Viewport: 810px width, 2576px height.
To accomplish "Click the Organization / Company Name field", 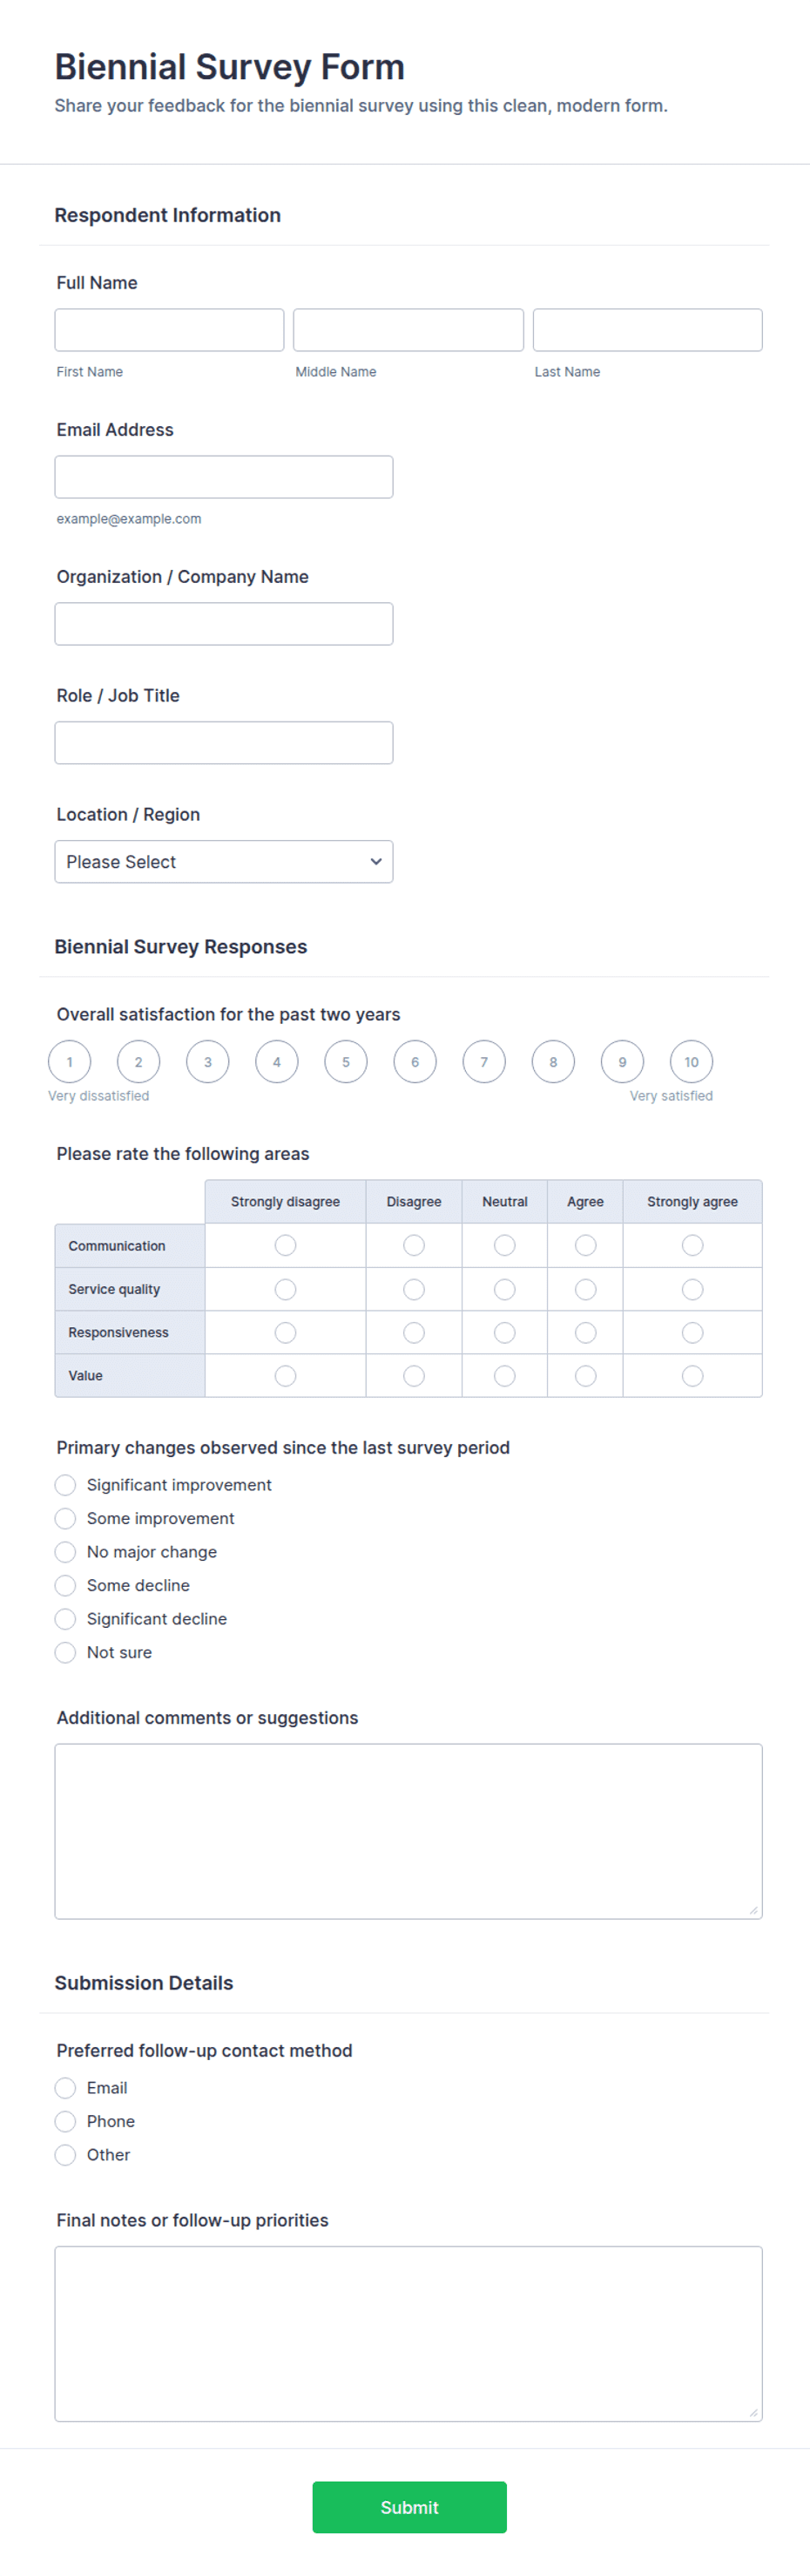I will pyautogui.click(x=224, y=624).
